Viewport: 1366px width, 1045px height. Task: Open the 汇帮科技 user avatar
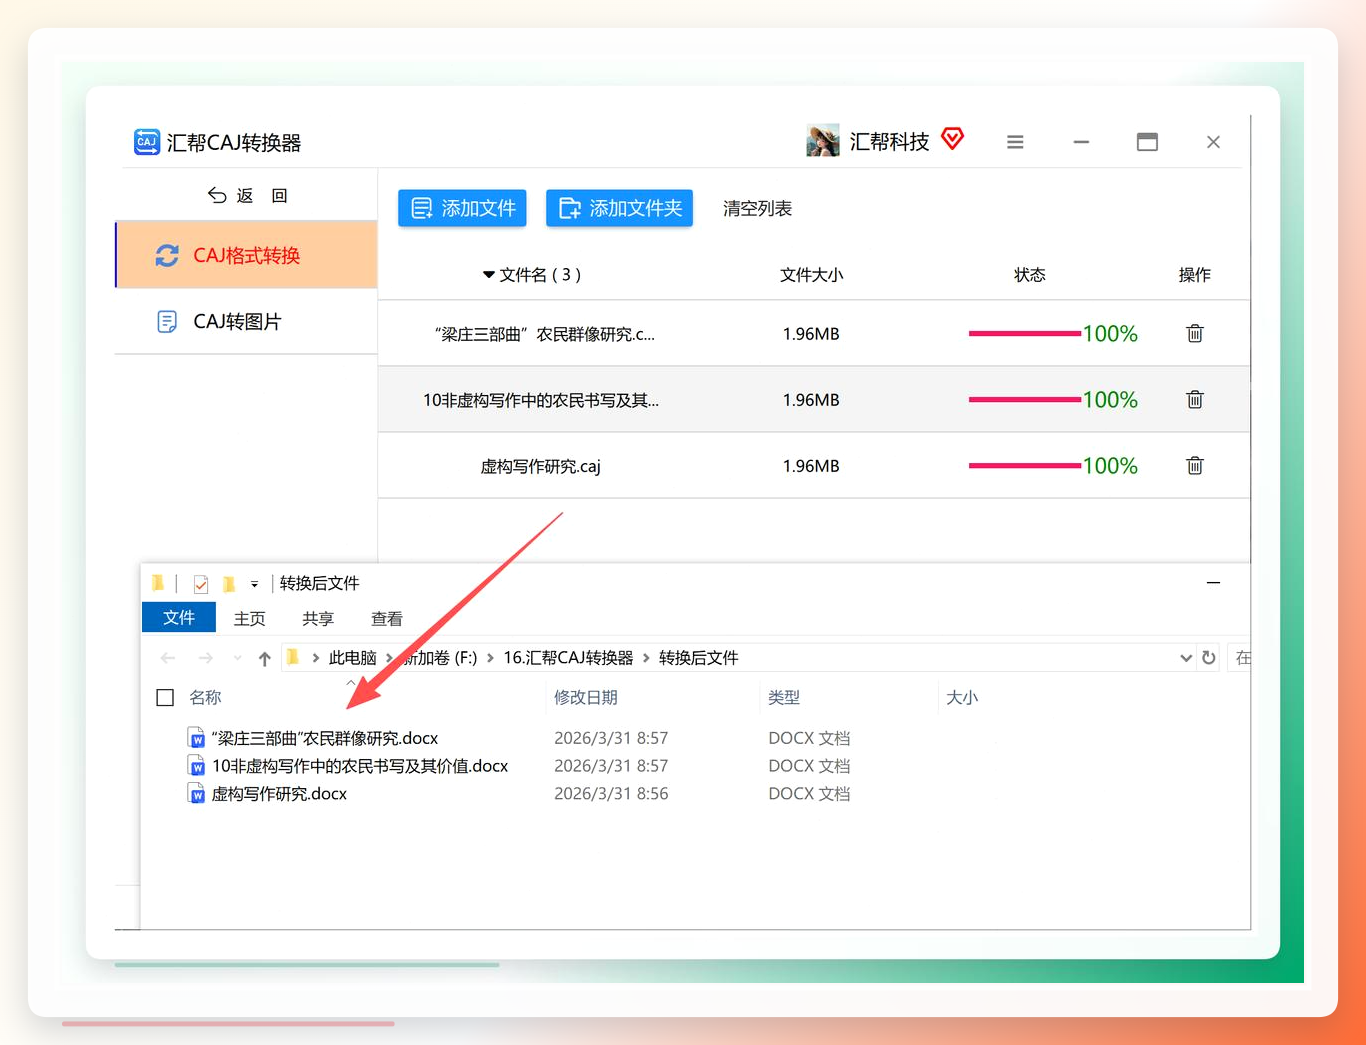[x=822, y=141]
